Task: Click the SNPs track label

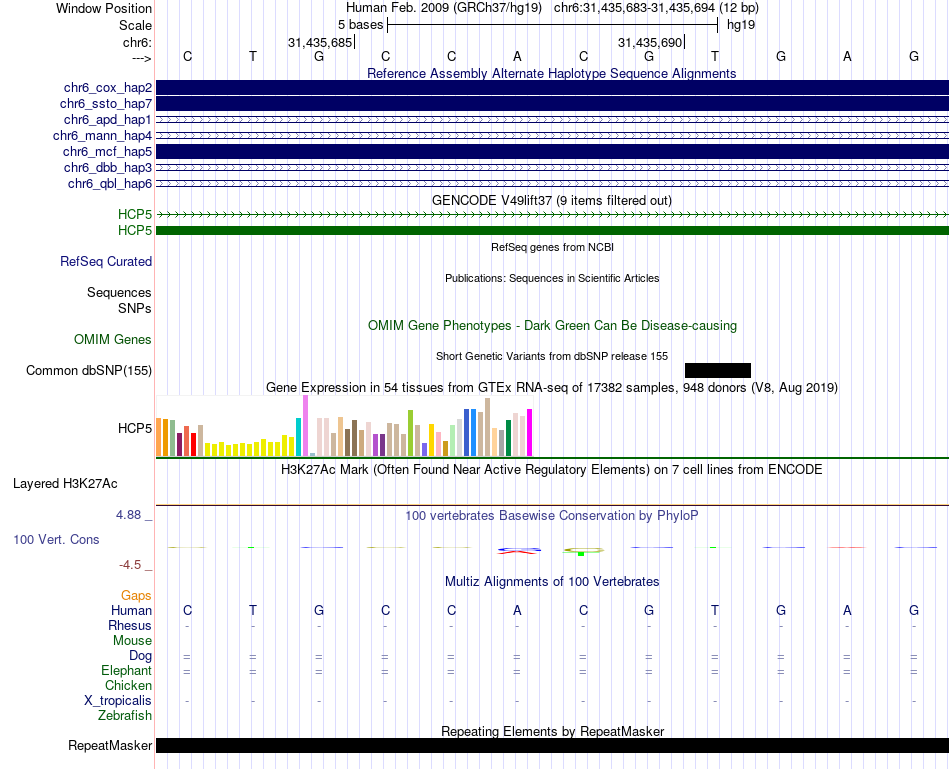Action: pos(135,308)
